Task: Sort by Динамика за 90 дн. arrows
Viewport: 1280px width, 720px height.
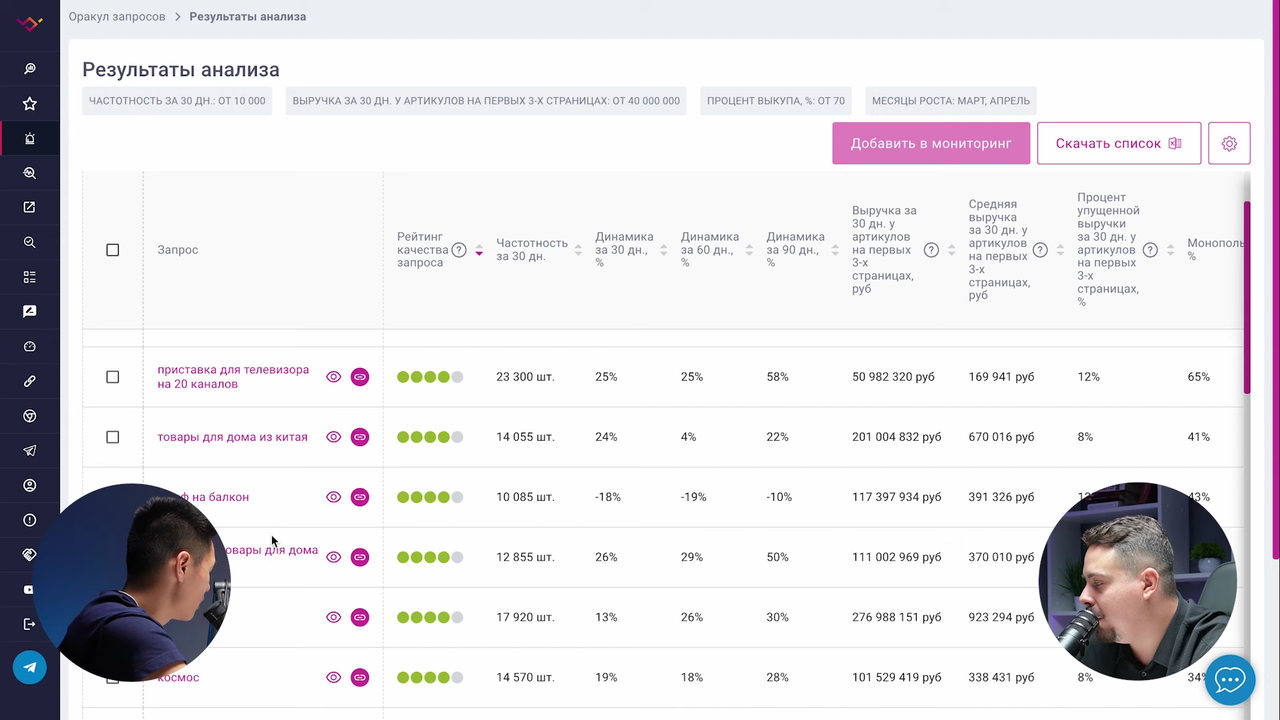Action: [x=835, y=250]
